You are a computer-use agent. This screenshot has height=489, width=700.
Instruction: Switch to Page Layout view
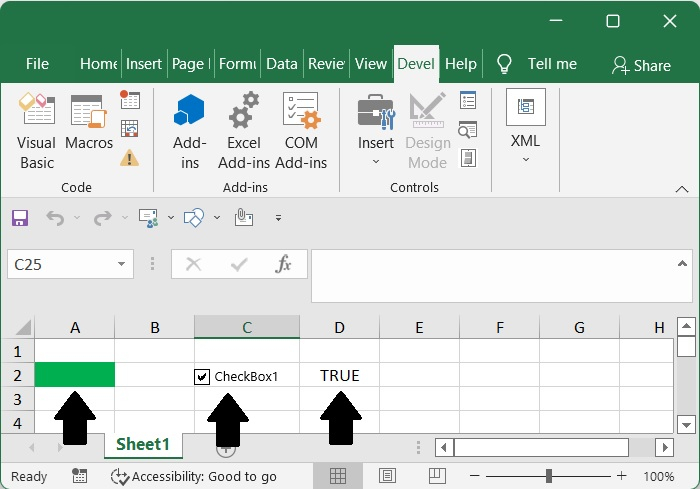point(387,476)
